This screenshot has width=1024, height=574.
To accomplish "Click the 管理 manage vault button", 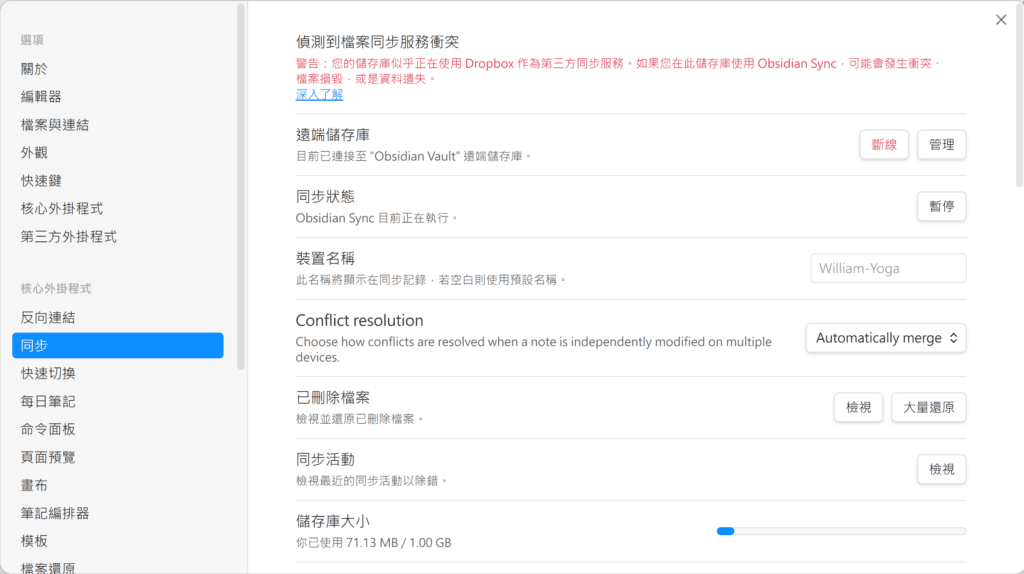I will pos(941,145).
